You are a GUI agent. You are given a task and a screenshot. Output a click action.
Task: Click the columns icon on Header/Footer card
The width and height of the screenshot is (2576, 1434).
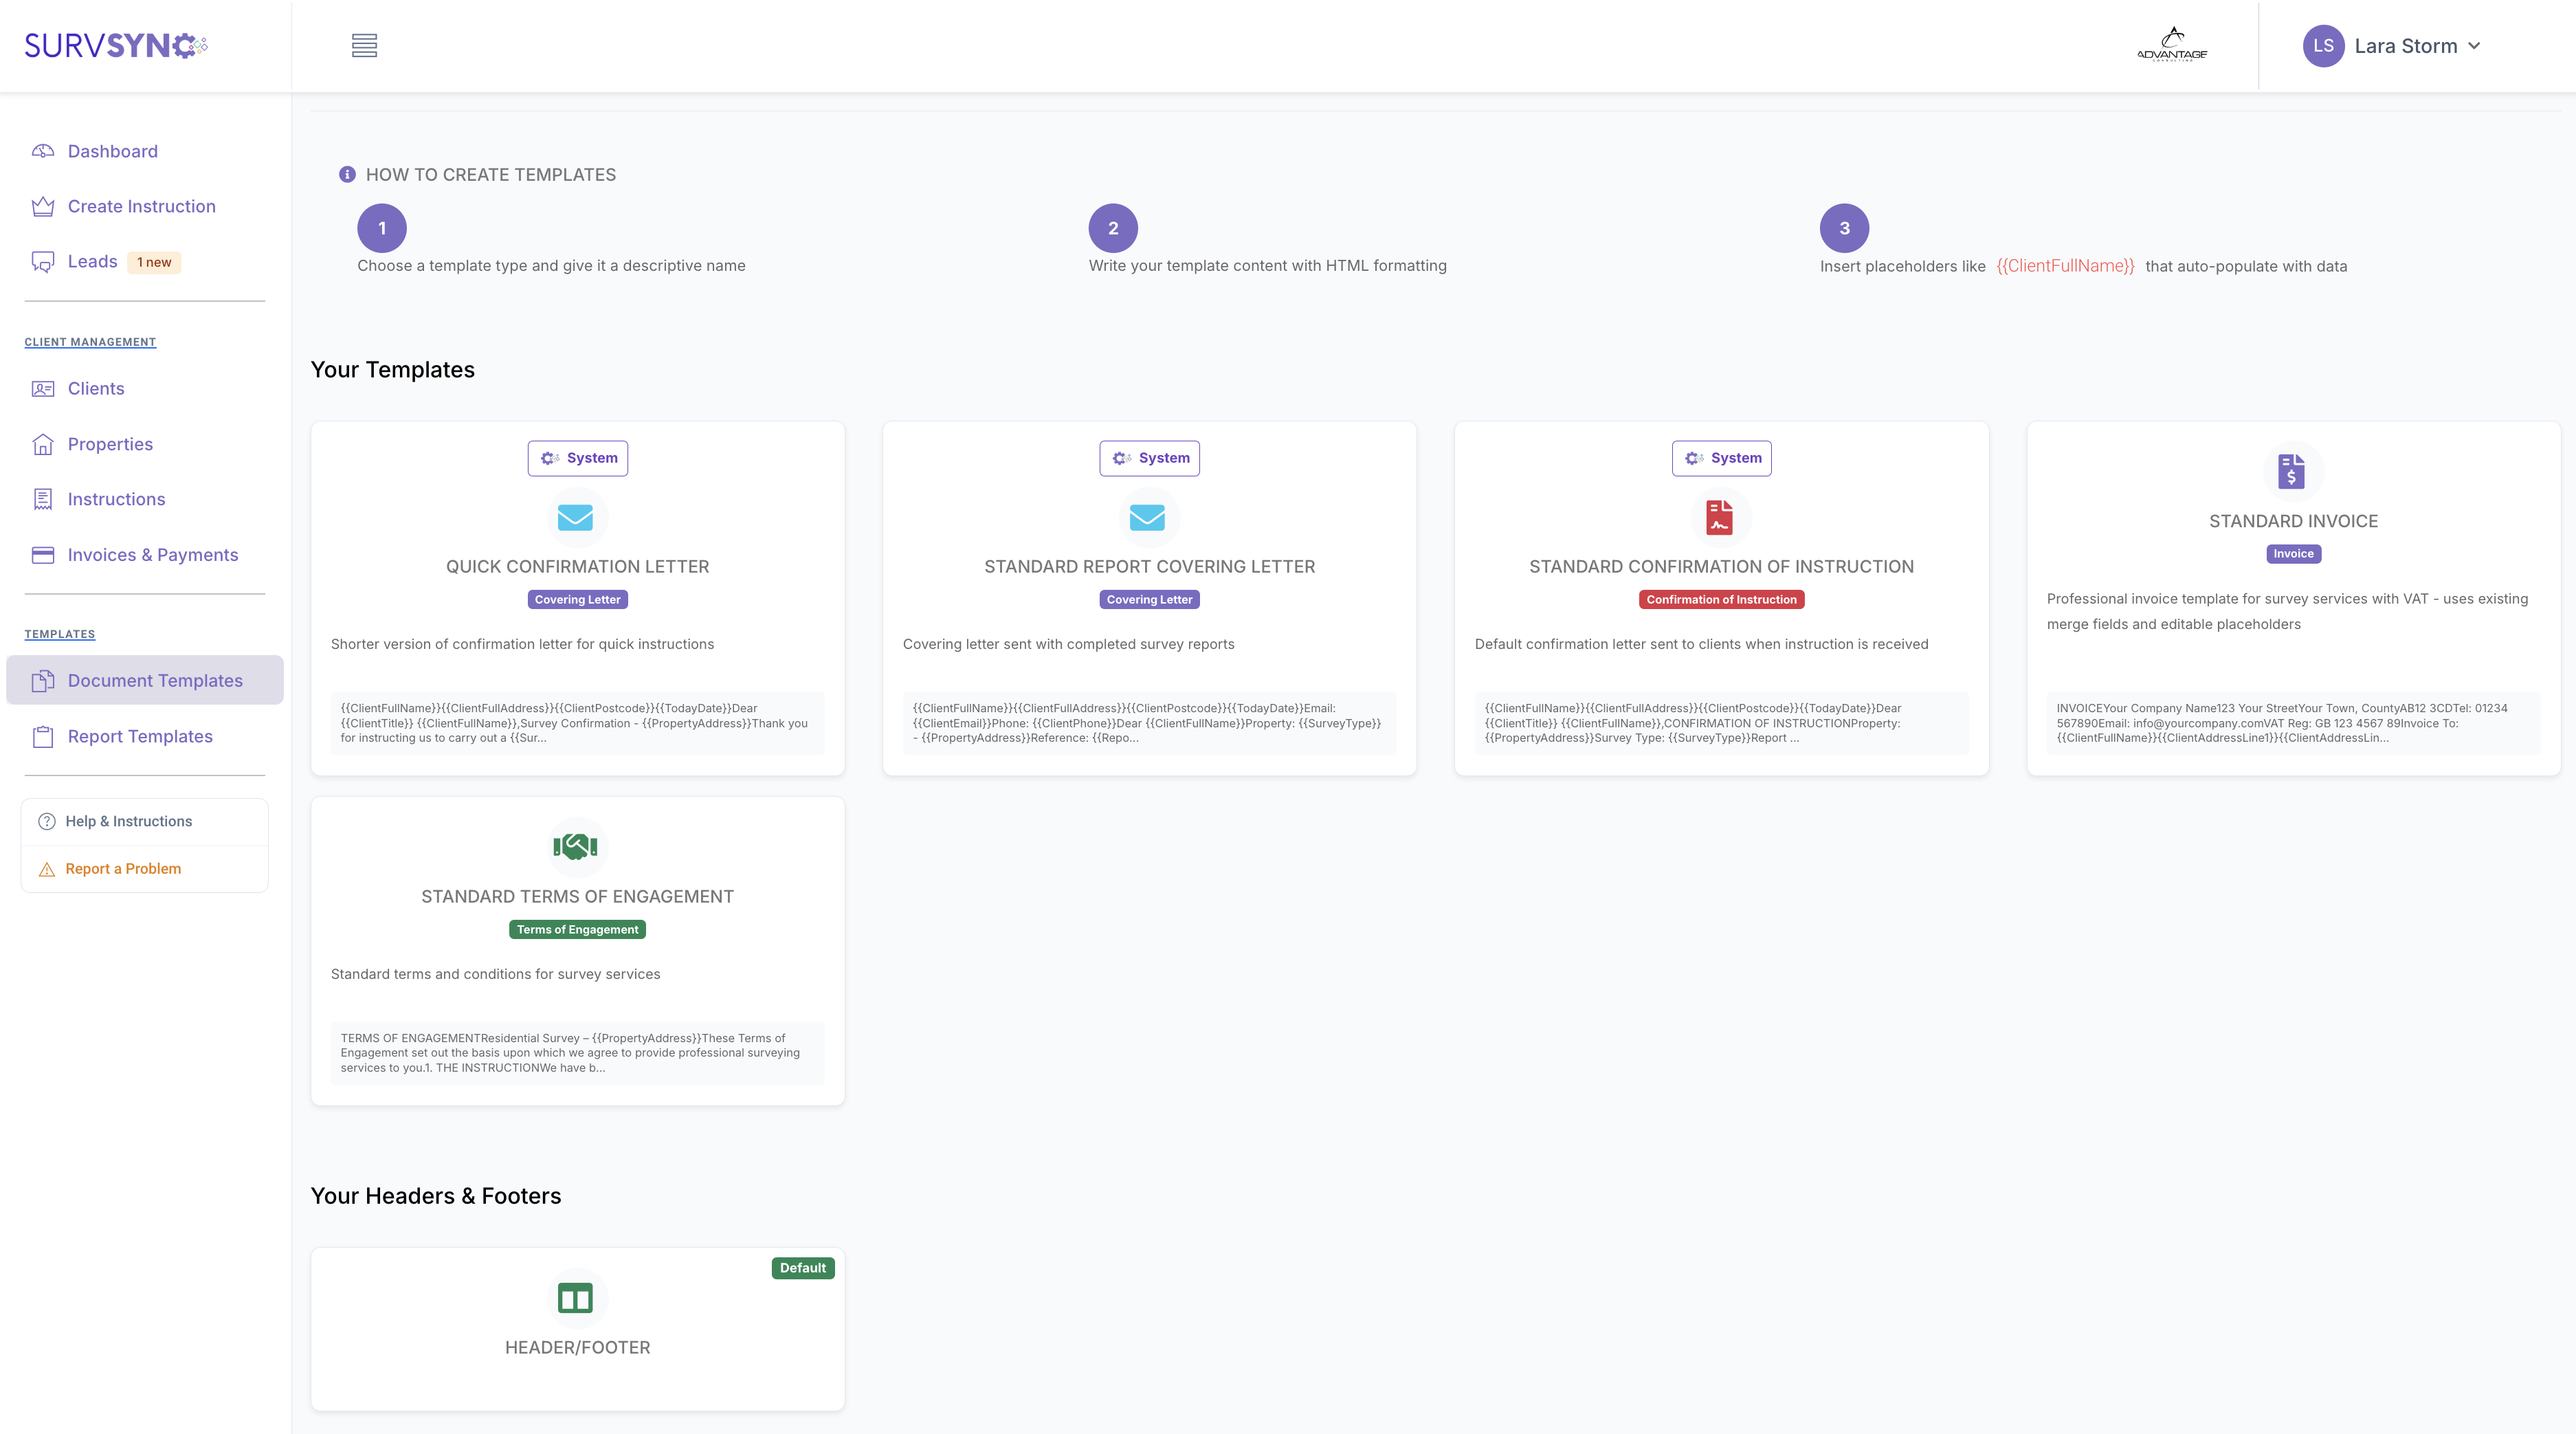pyautogui.click(x=575, y=1299)
